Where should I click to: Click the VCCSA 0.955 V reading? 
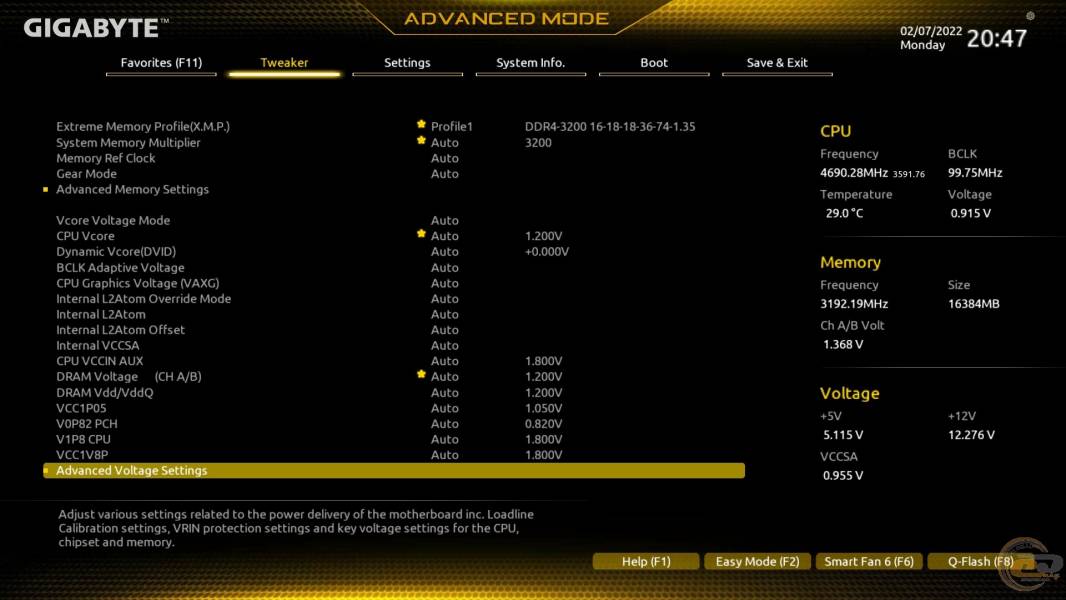[x=843, y=476]
